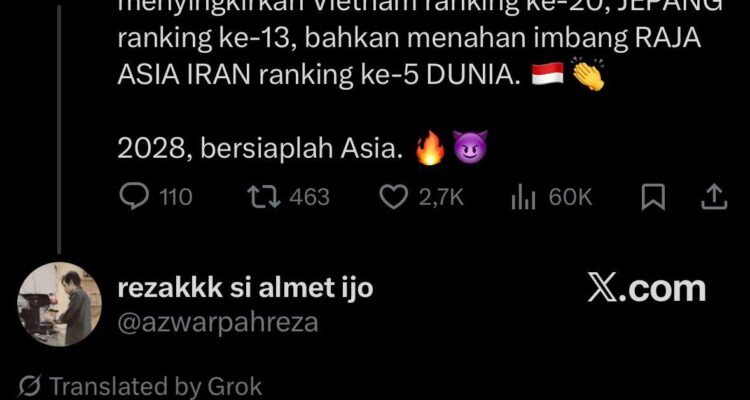750x400 pixels.
Task: Click the fire emoji in the post
Action: (x=430, y=148)
